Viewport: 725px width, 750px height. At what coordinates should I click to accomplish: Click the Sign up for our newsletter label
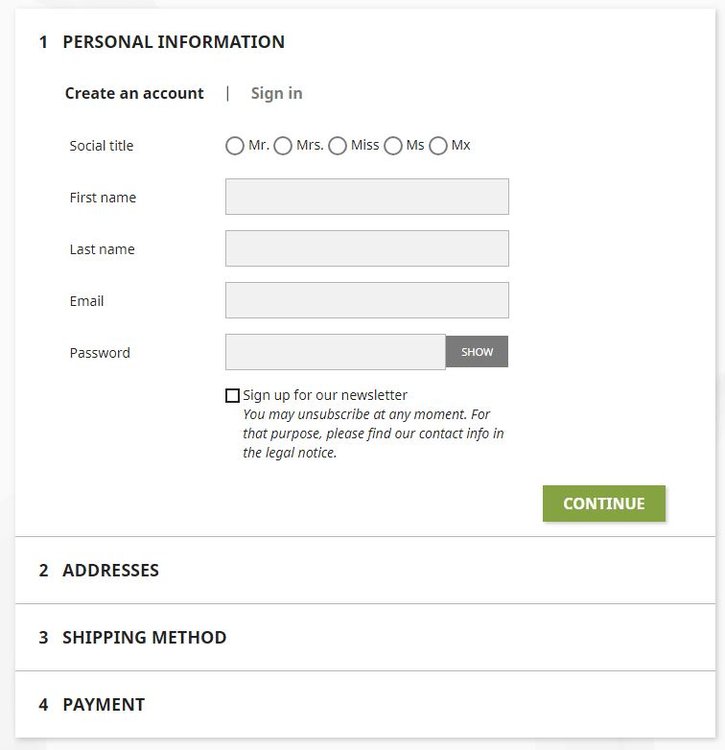(x=325, y=395)
